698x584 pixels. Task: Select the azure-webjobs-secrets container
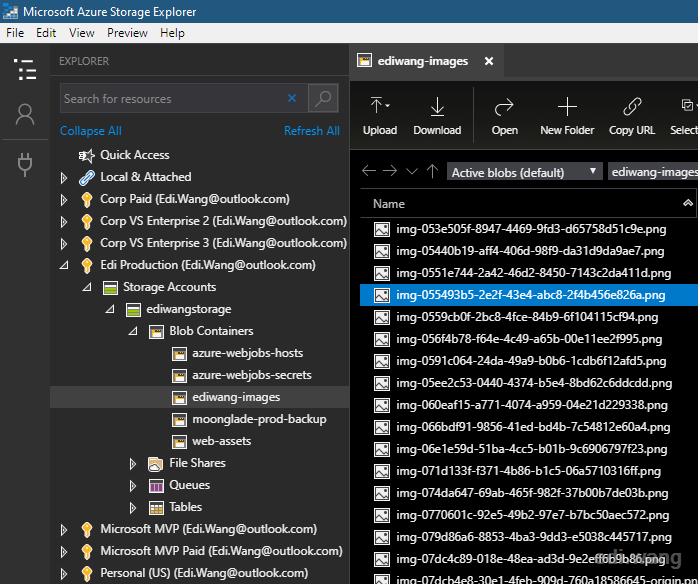tap(252, 375)
